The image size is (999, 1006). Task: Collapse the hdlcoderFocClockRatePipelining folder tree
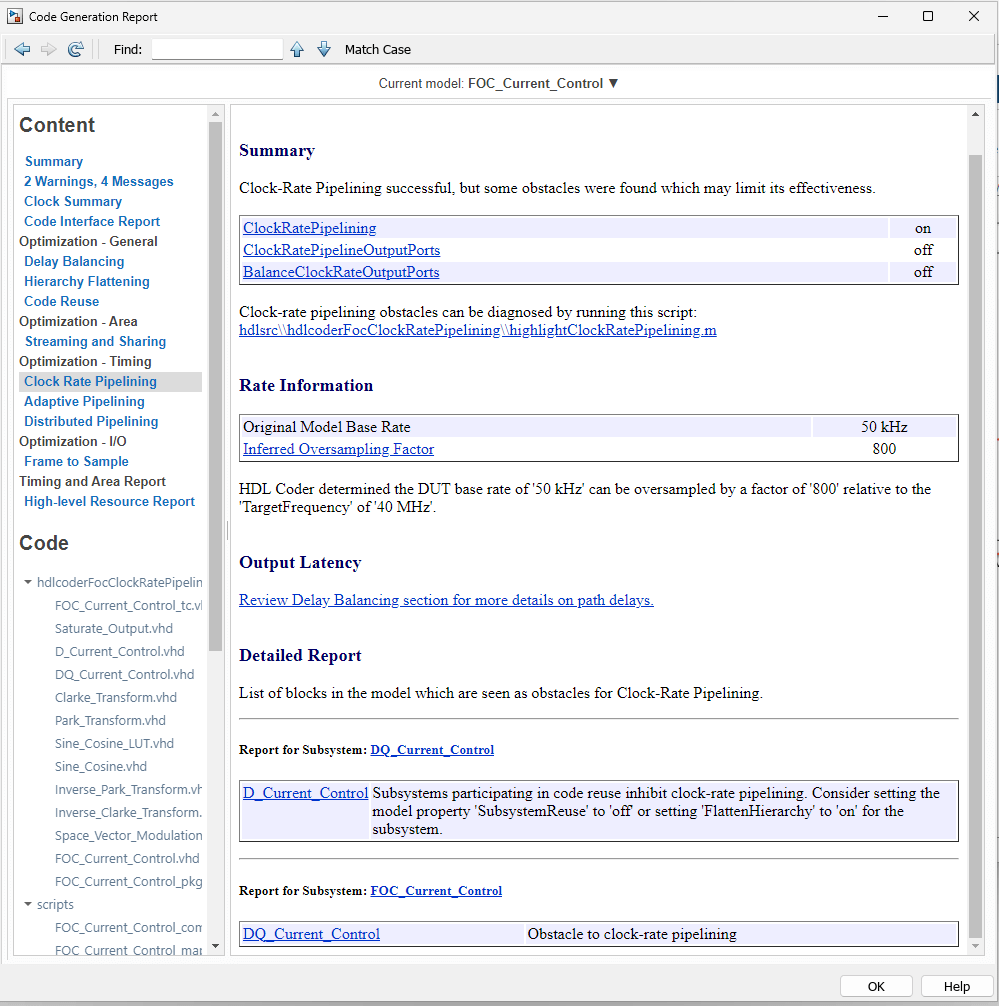tap(27, 582)
